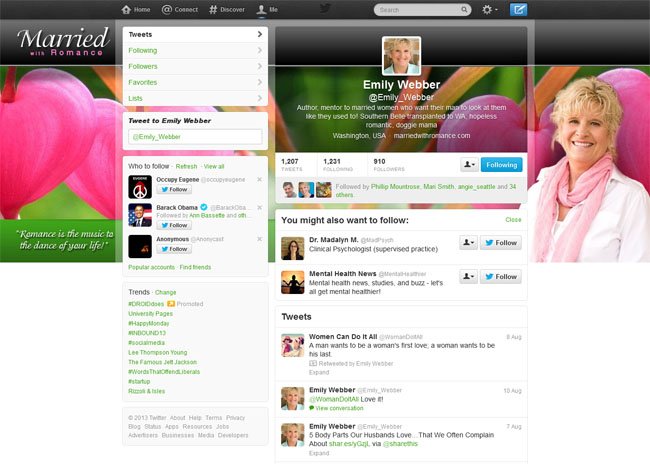Image resolution: width=650 pixels, height=464 pixels.
Task: Expand the '5 Body Parts' tweet
Action: 319,453
